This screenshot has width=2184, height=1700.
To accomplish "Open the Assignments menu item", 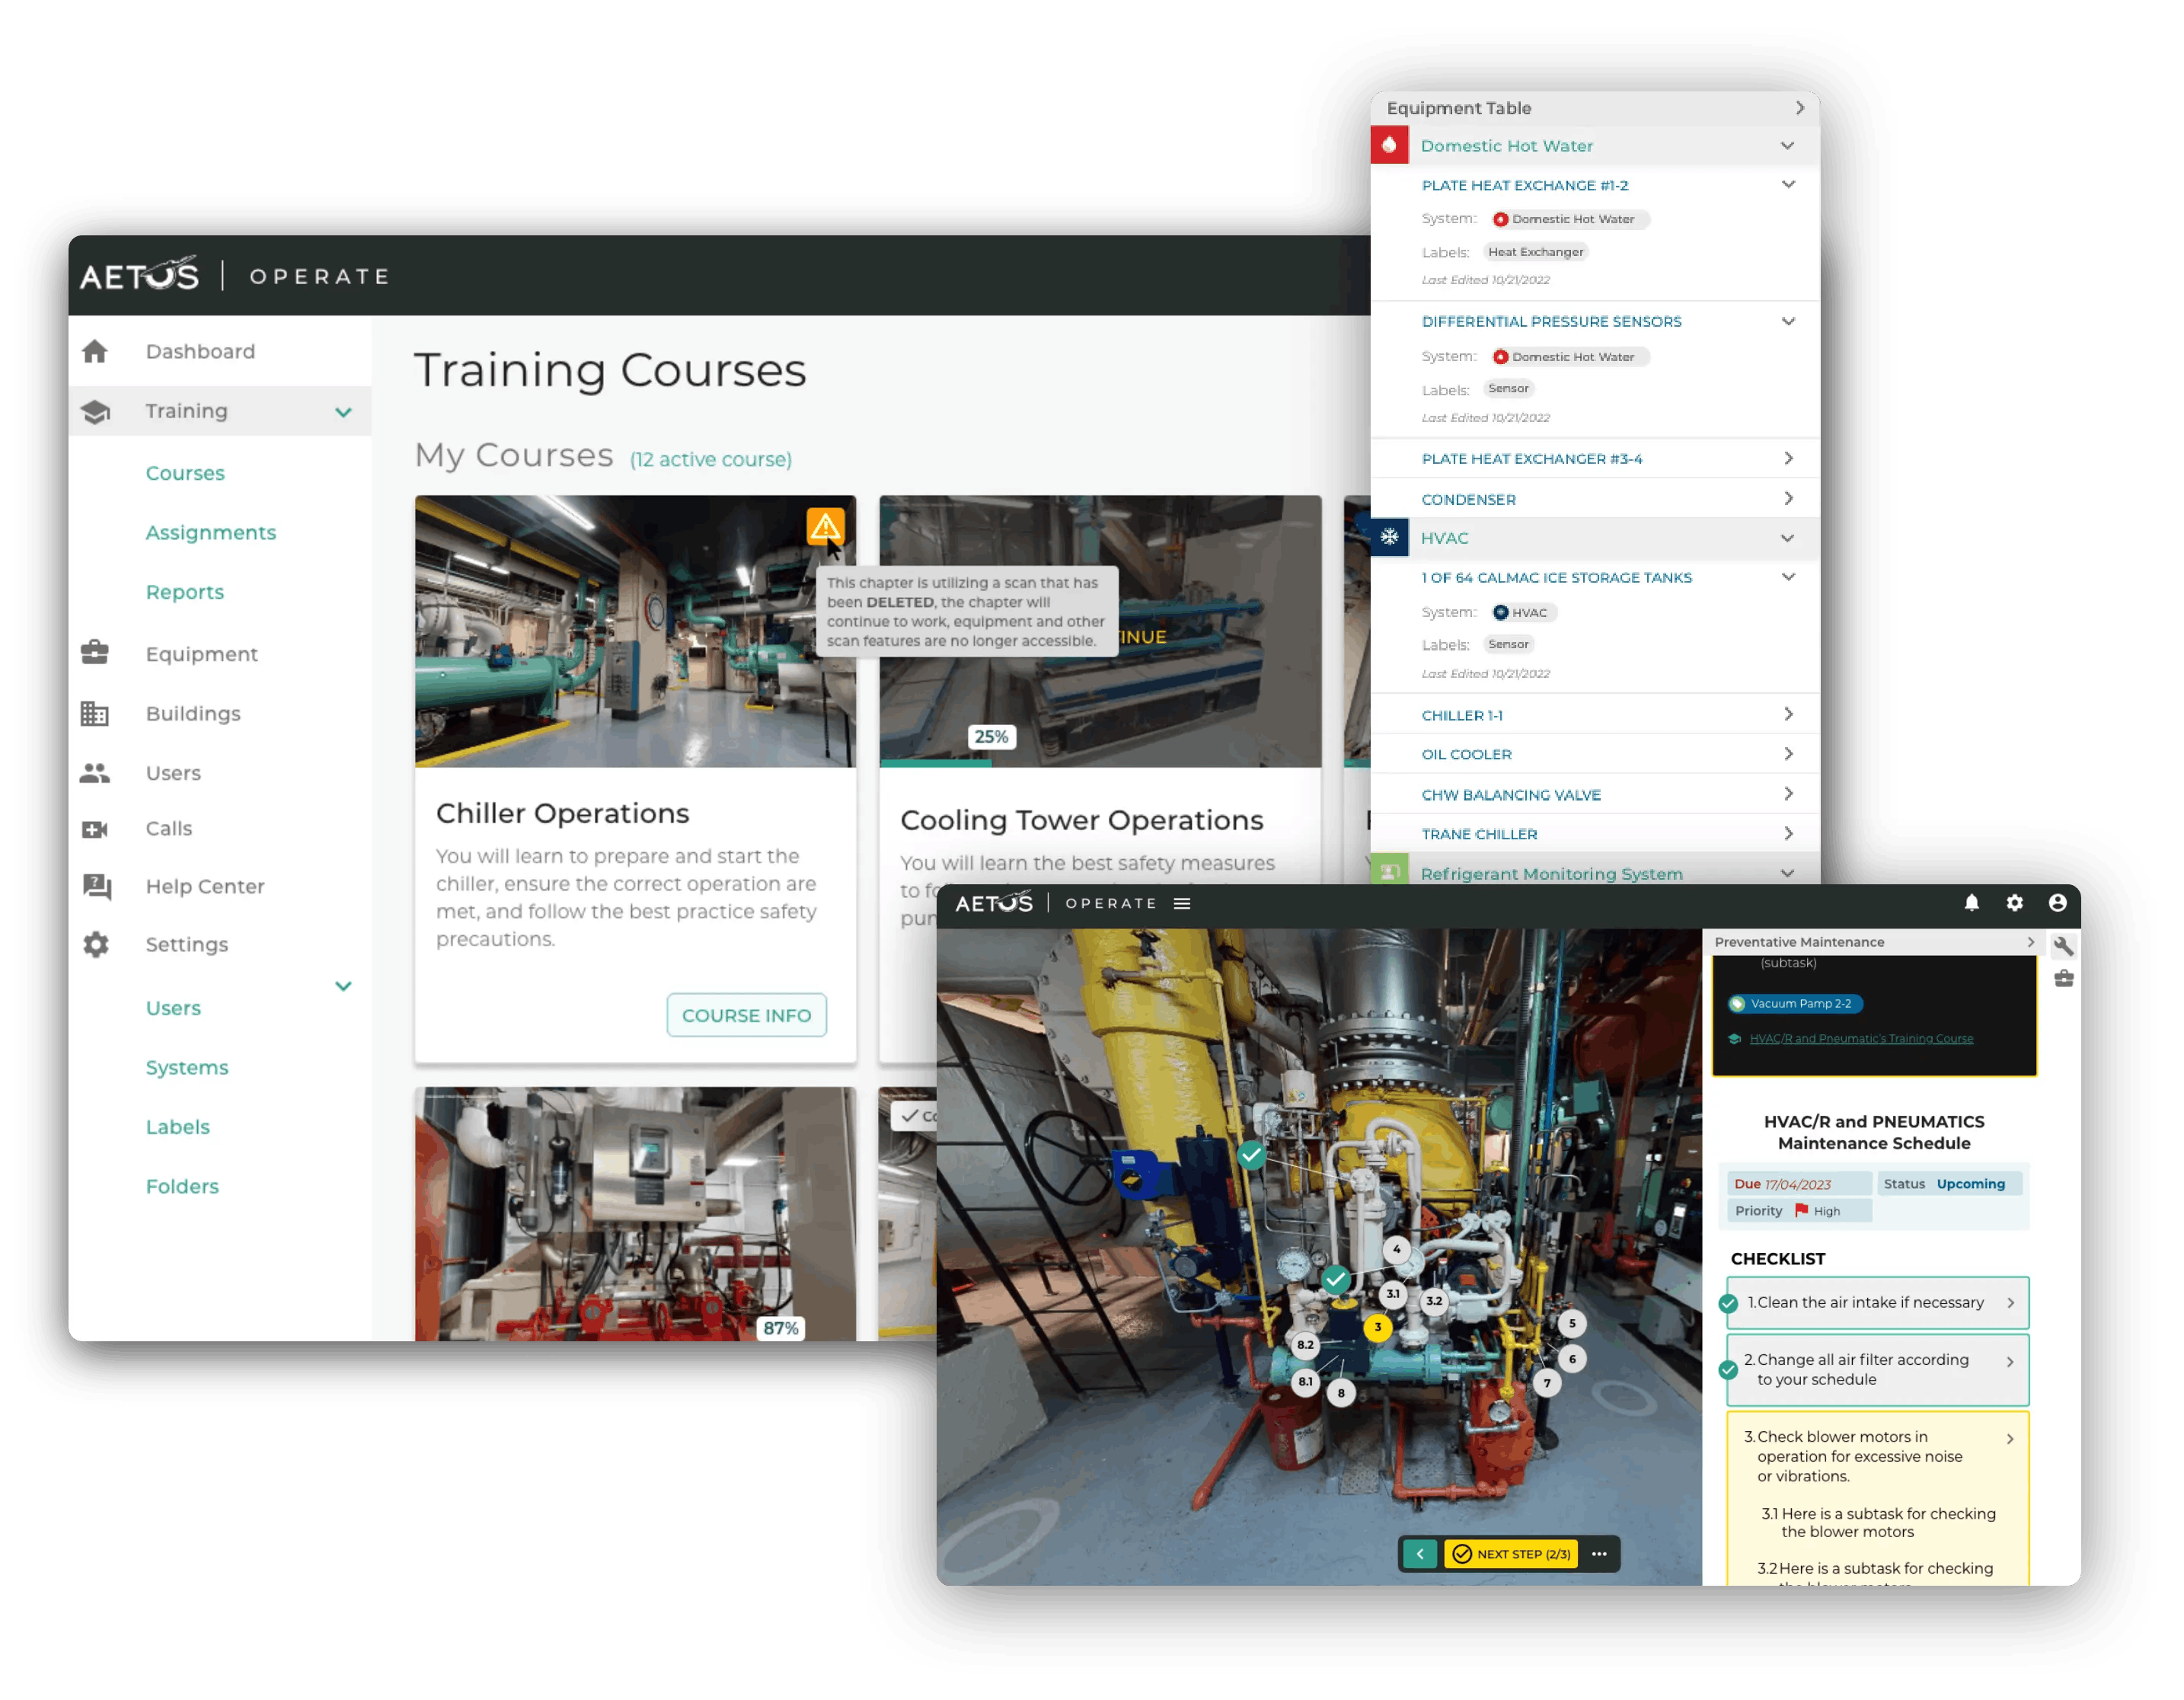I will (211, 532).
